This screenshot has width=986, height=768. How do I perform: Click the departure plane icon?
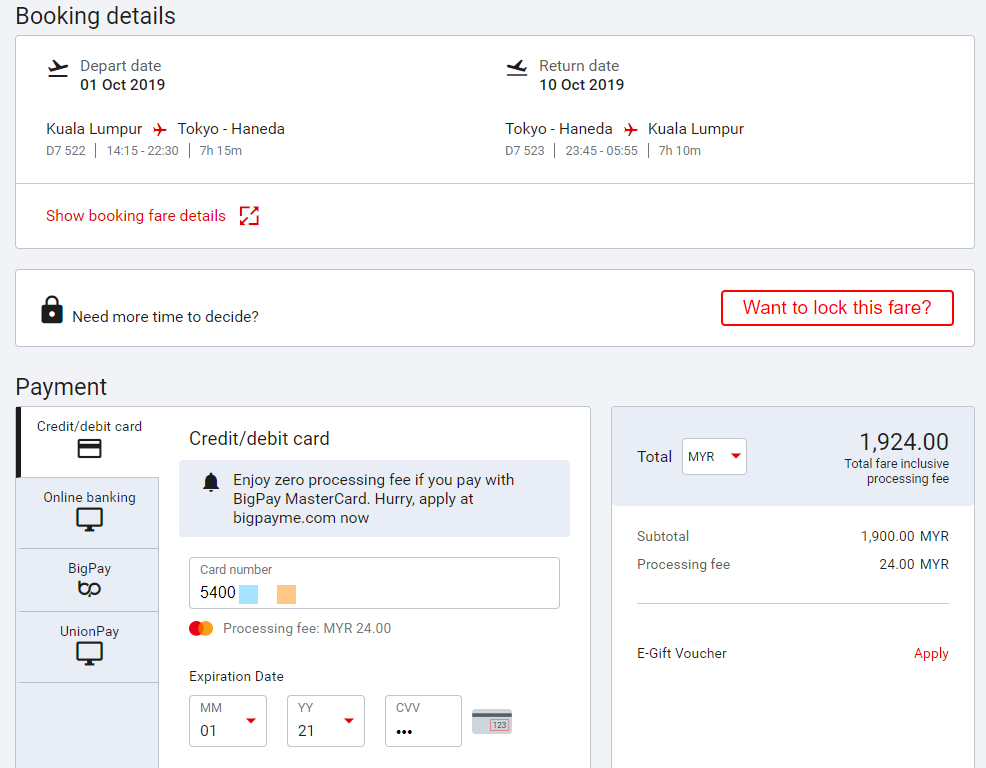tap(58, 68)
